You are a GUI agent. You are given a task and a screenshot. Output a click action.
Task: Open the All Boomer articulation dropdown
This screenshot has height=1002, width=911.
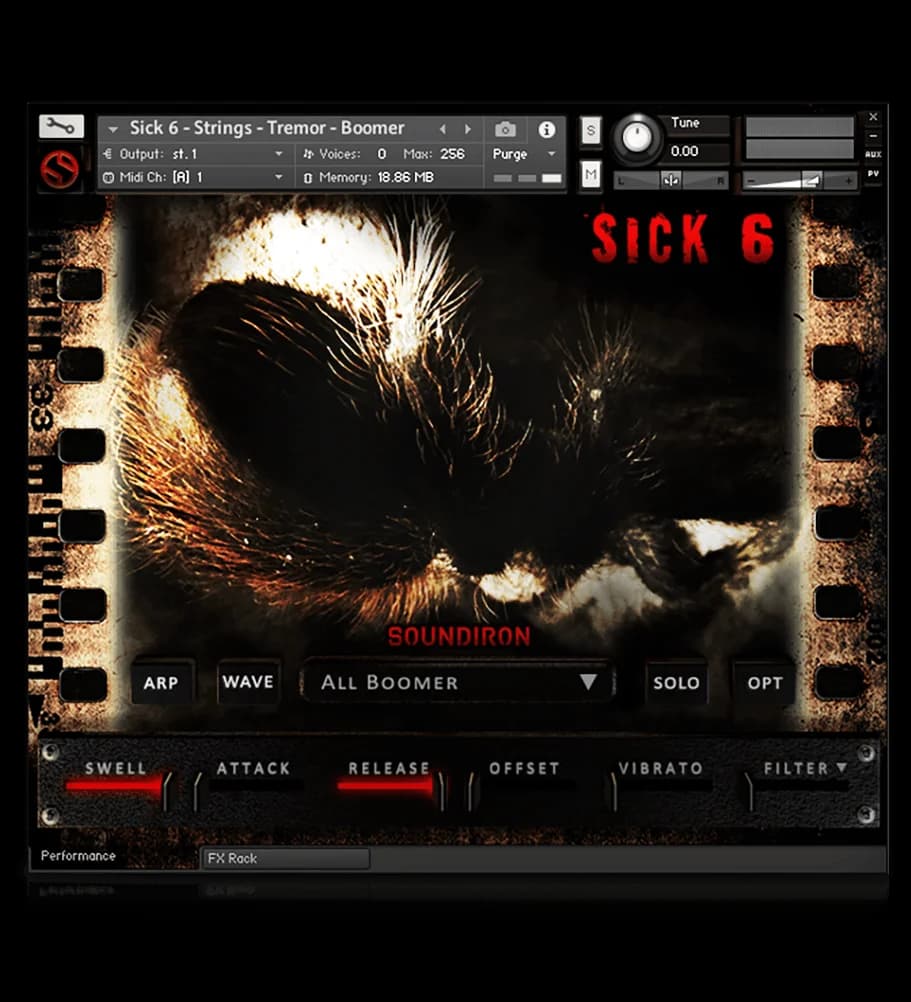(458, 682)
